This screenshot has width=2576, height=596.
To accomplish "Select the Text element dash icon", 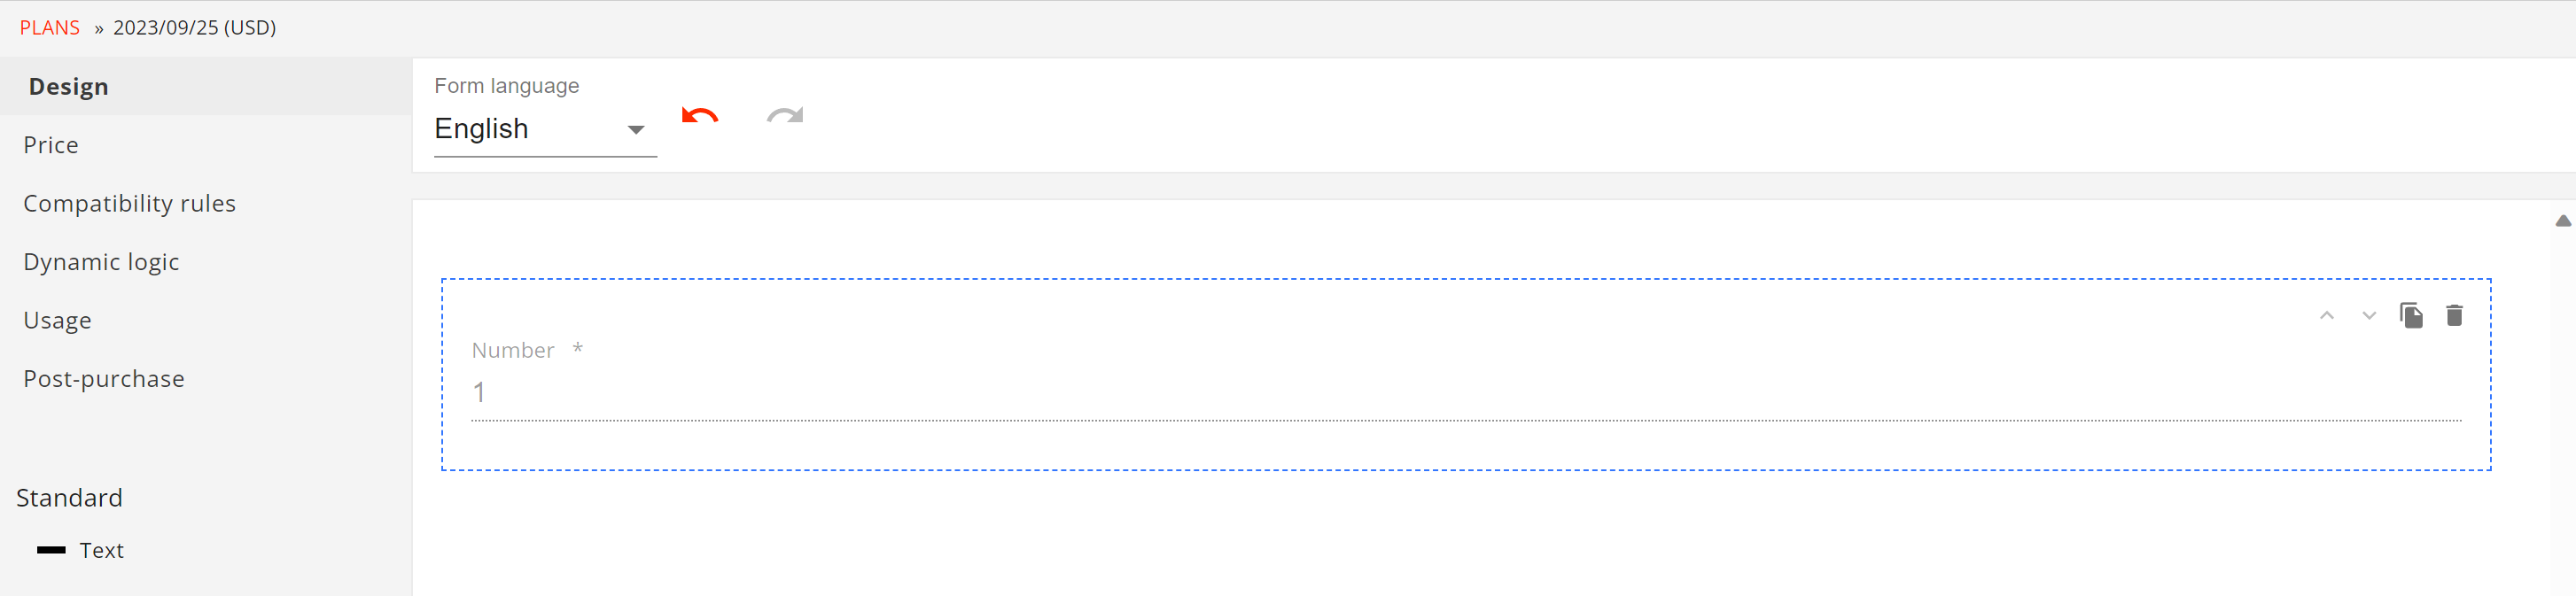I will point(51,550).
